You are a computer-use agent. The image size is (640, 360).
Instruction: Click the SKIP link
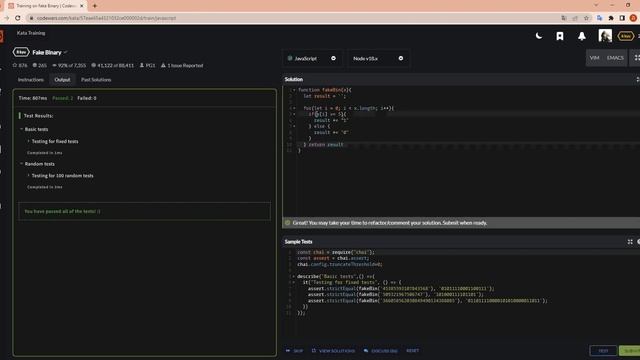[295, 351]
